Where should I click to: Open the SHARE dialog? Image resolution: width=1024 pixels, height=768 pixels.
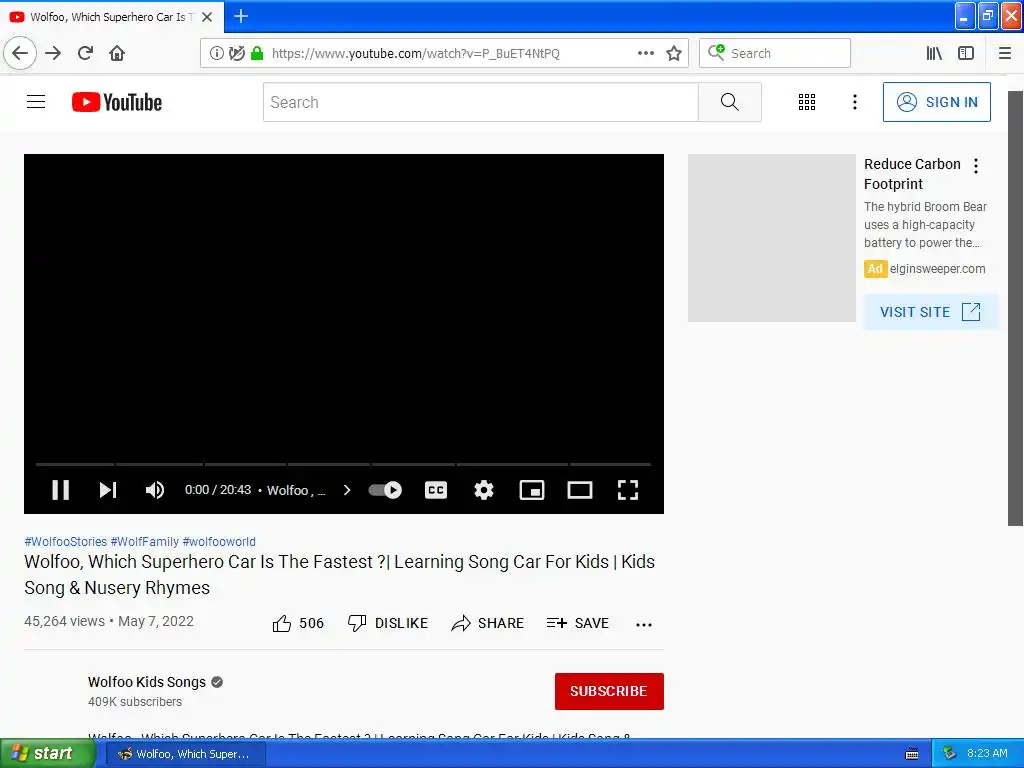click(x=487, y=624)
